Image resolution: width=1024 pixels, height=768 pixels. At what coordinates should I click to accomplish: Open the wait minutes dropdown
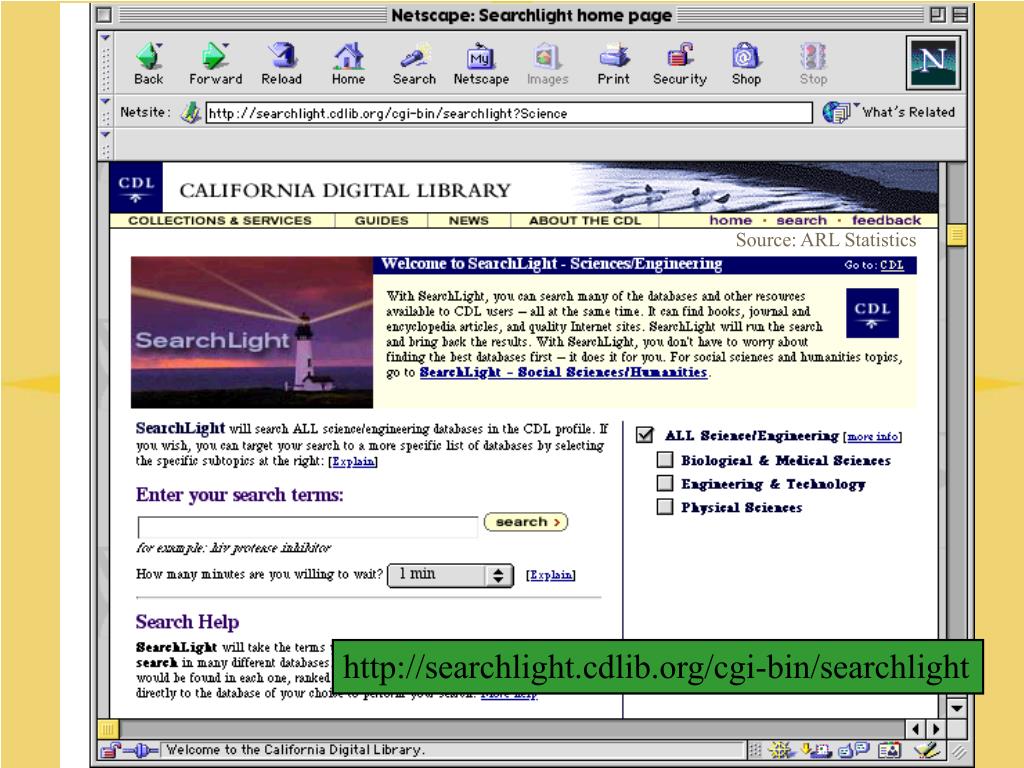pyautogui.click(x=451, y=575)
